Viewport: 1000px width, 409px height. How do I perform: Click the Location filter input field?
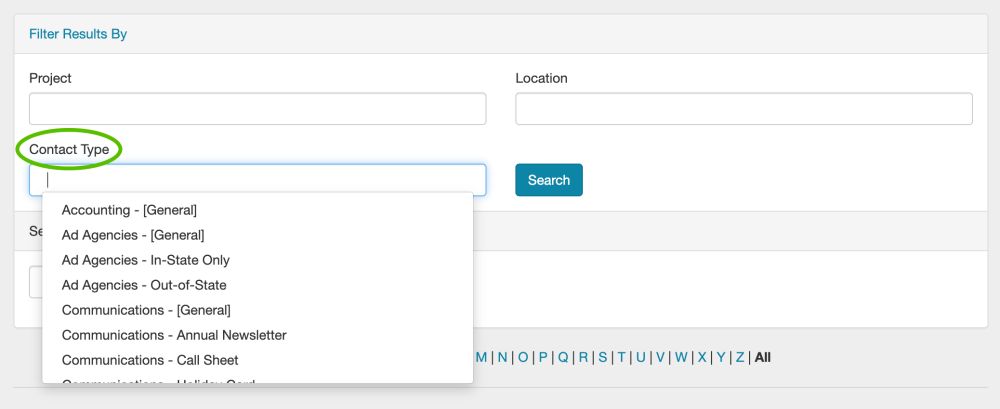(x=743, y=109)
